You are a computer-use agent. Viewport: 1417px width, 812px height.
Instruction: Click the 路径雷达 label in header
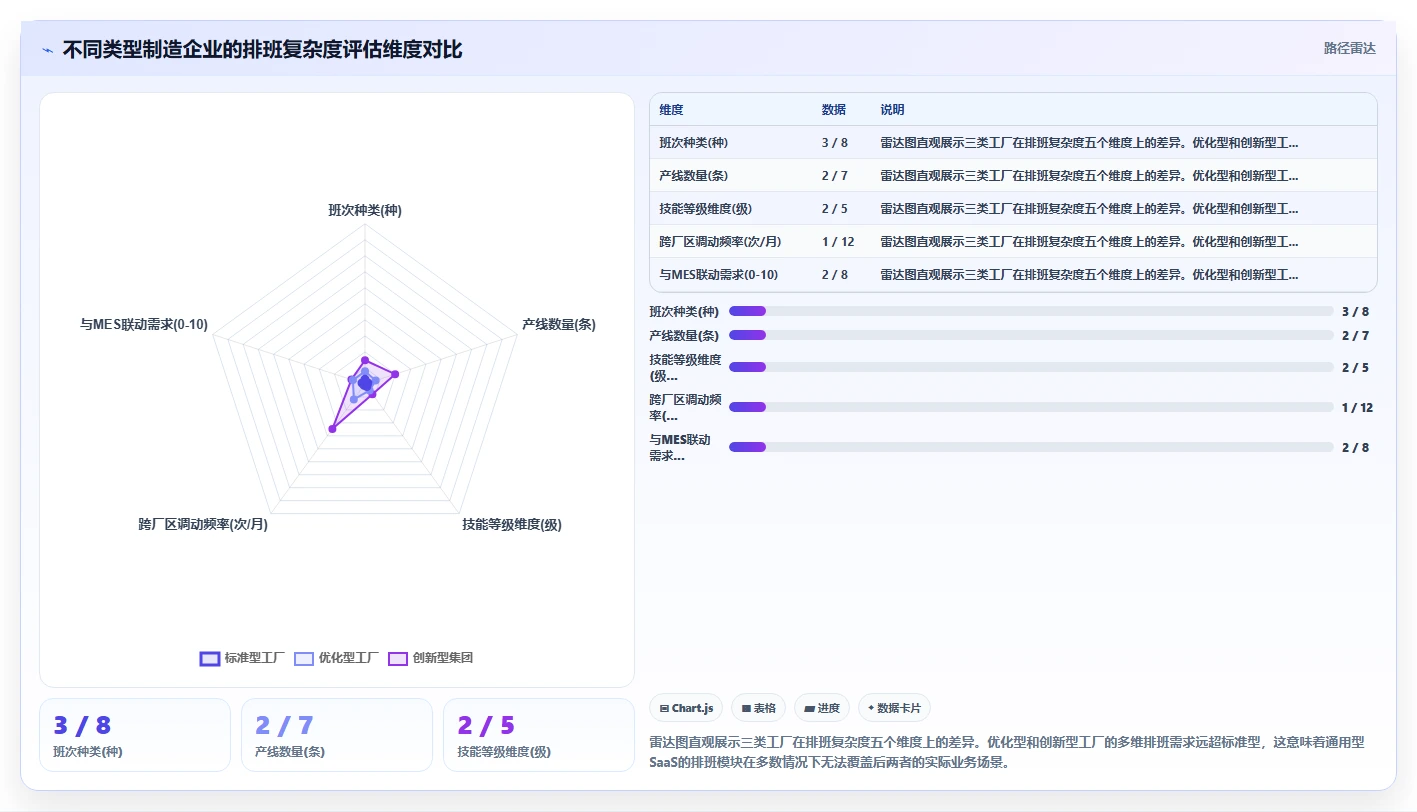(1349, 48)
